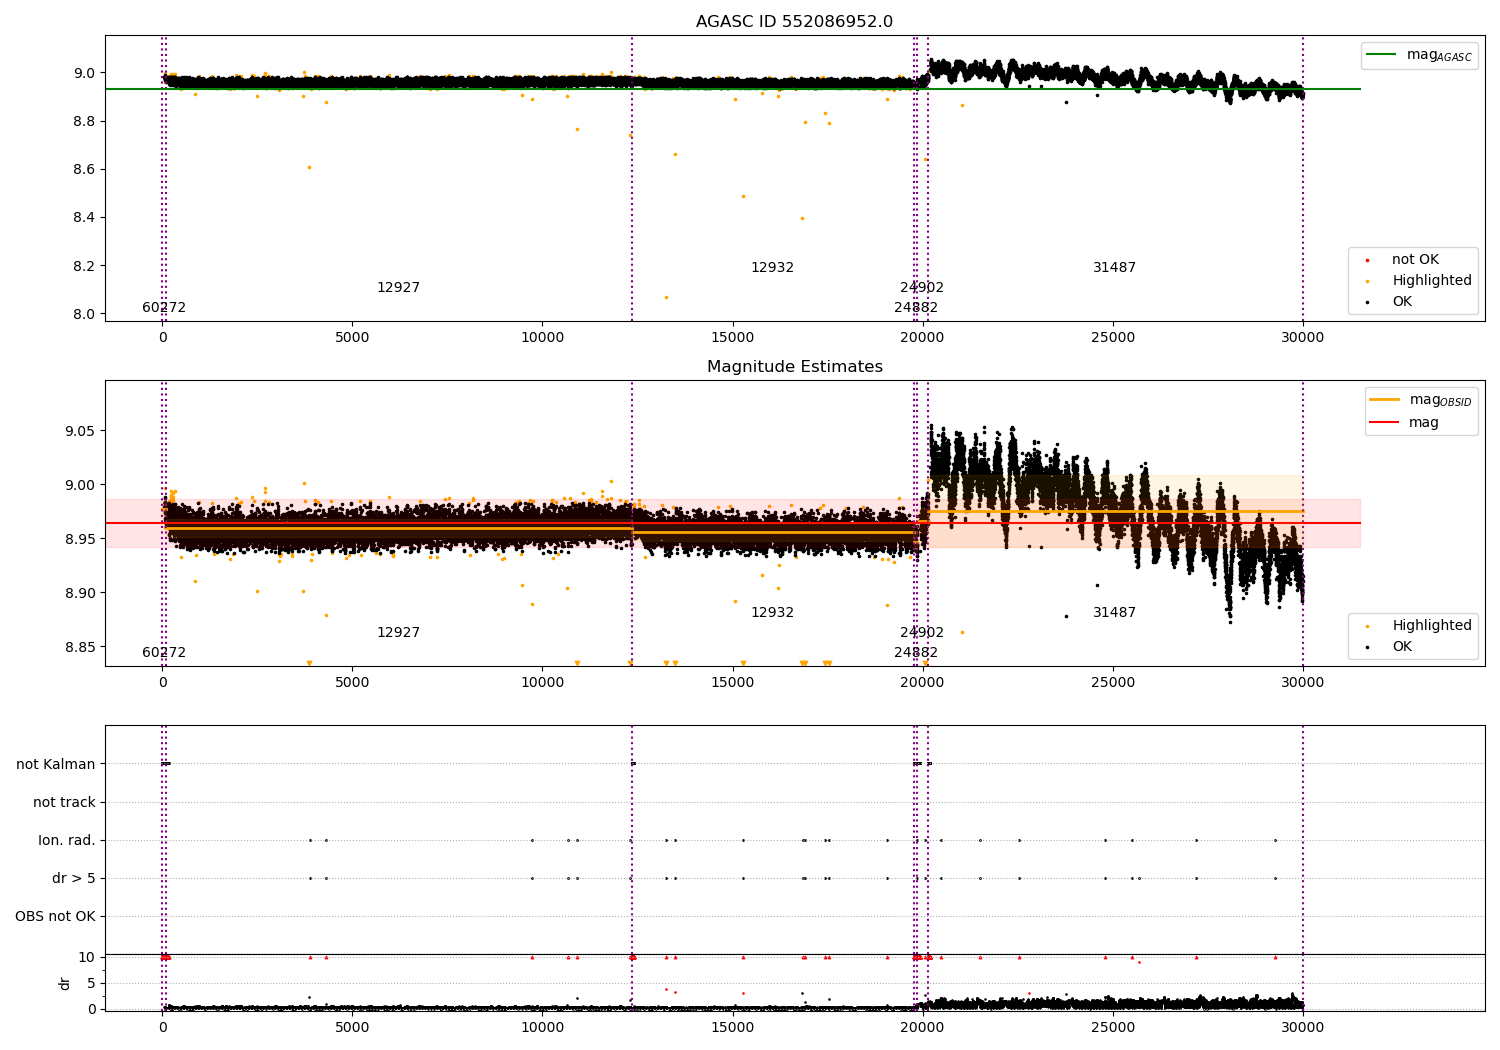Viewport: 1500px width, 1050px height.
Task: Click the 'dr > 5' y-axis label
Action: click(x=74, y=878)
